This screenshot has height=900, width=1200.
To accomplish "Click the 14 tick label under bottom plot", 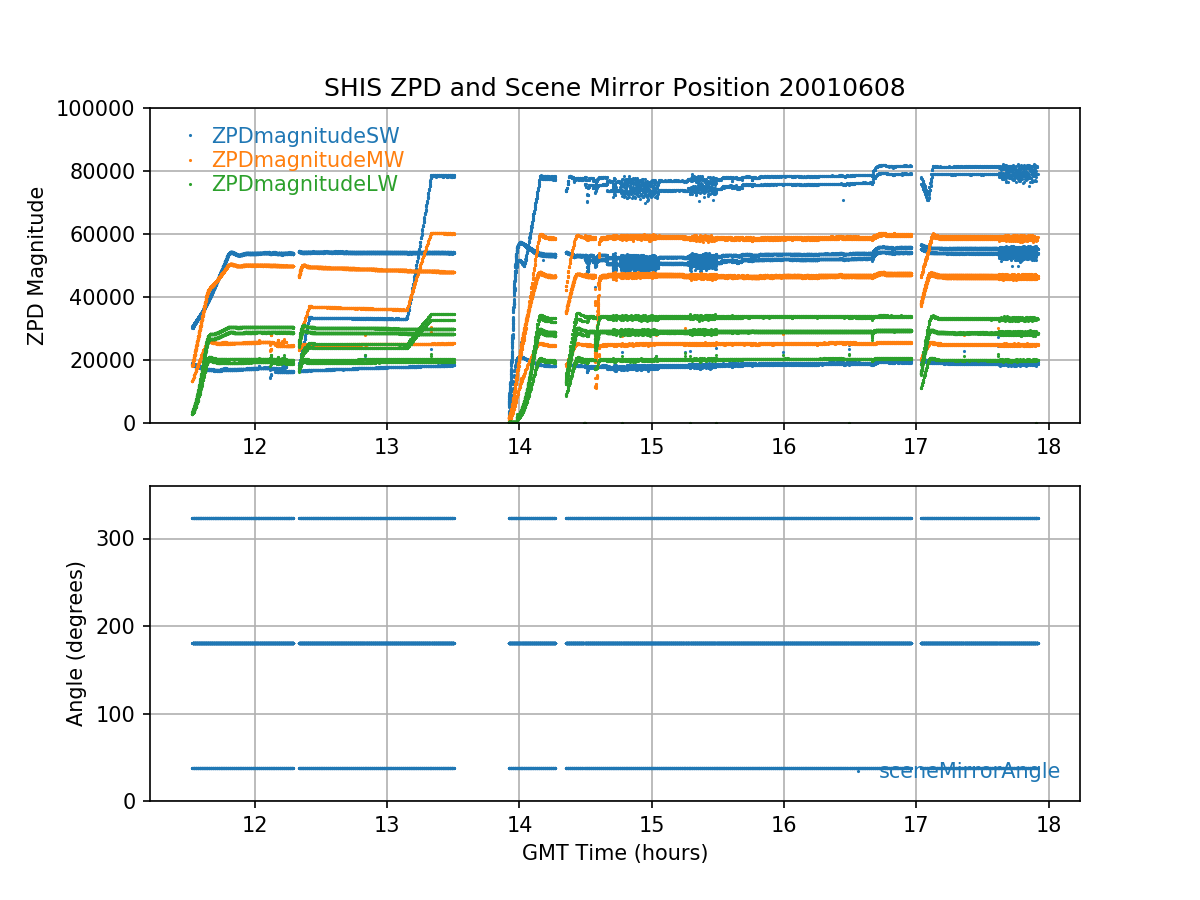I will coord(519,823).
